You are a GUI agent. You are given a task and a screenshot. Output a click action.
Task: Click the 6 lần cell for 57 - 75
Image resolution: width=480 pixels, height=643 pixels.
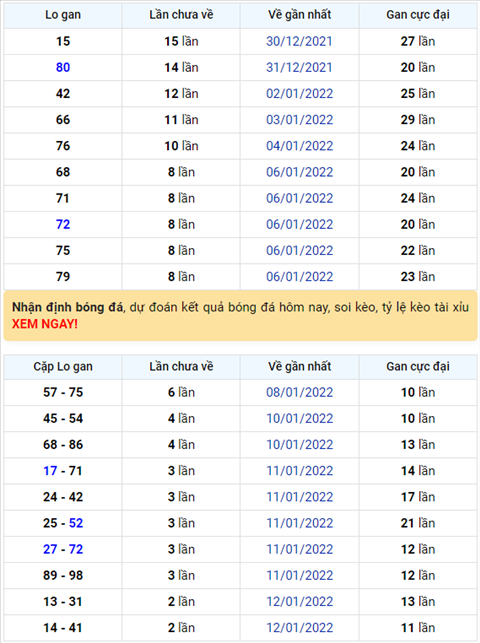pos(181,392)
